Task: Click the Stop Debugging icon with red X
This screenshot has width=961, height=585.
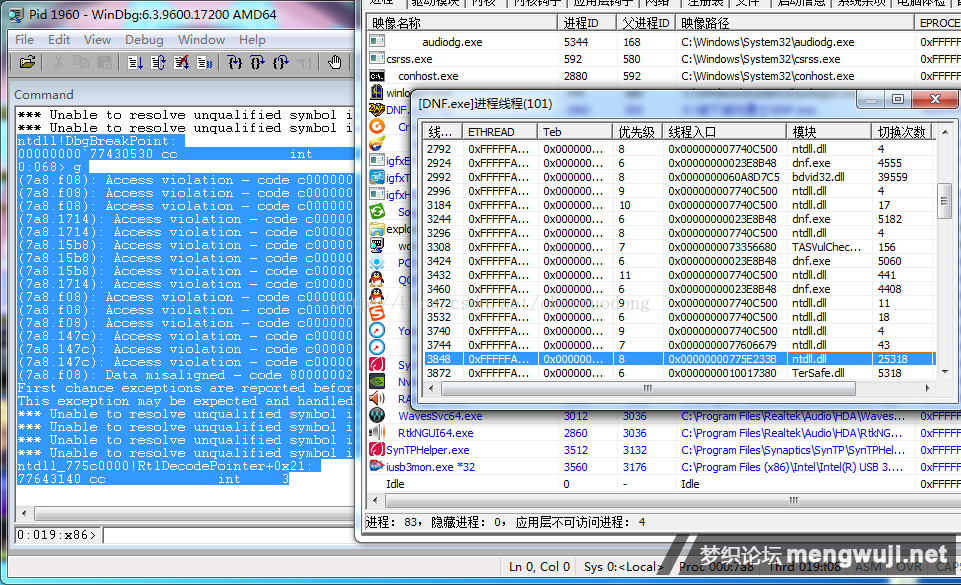Action: click(181, 62)
